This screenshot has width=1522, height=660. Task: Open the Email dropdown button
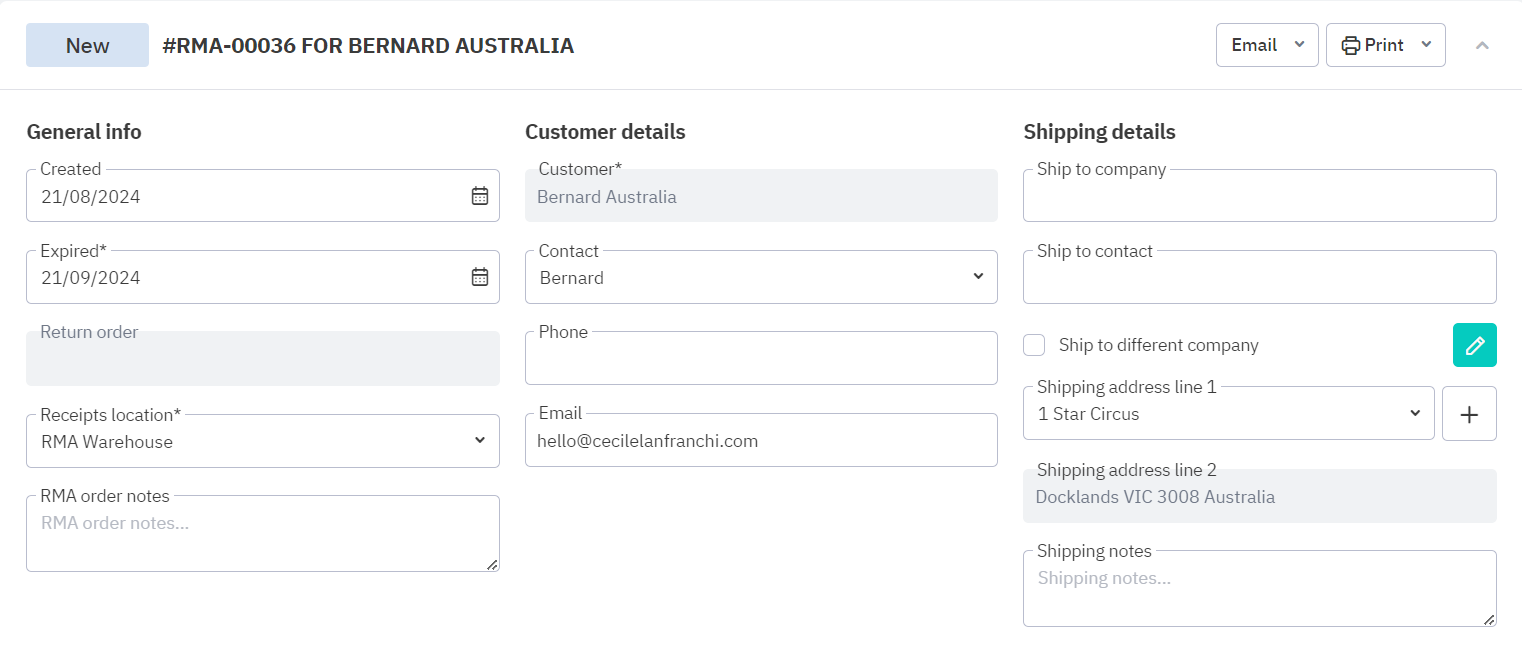tap(1267, 45)
